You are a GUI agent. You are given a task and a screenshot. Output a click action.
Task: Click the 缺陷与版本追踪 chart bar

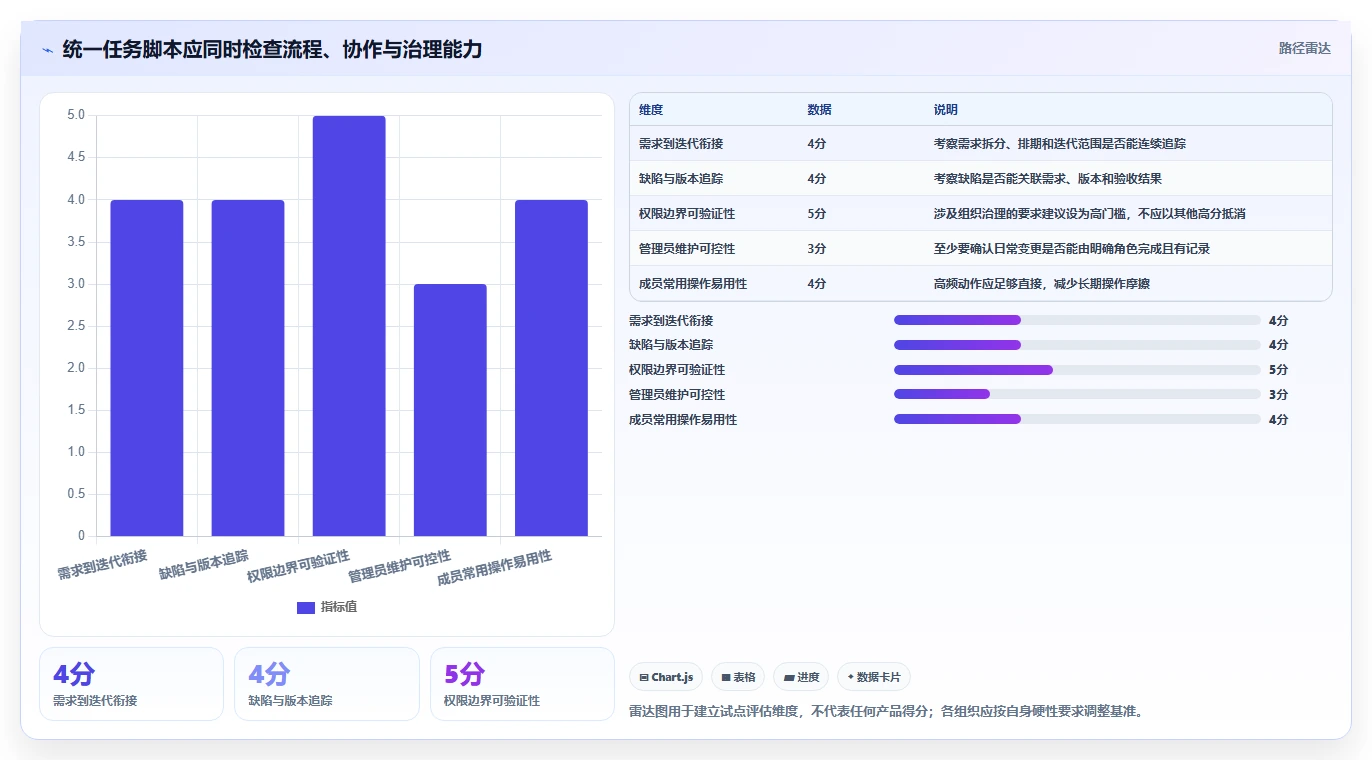(x=248, y=368)
